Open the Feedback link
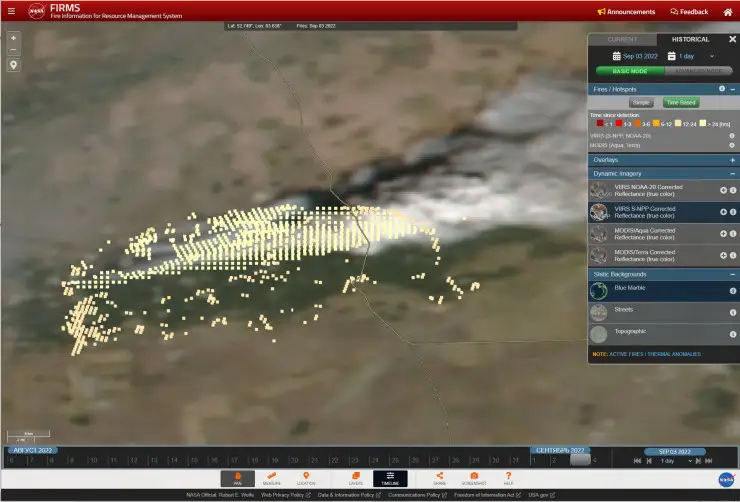740x502 pixels. point(688,12)
